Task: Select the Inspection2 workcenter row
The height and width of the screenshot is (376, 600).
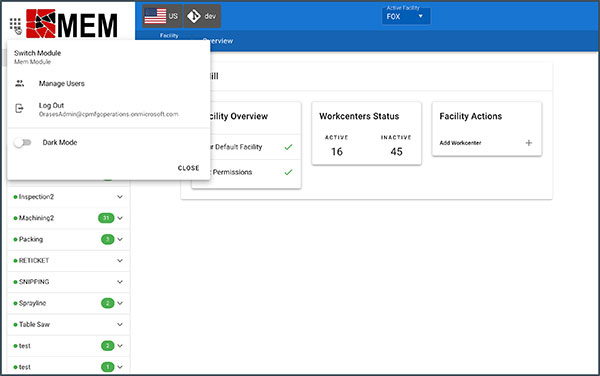Action: pos(69,197)
